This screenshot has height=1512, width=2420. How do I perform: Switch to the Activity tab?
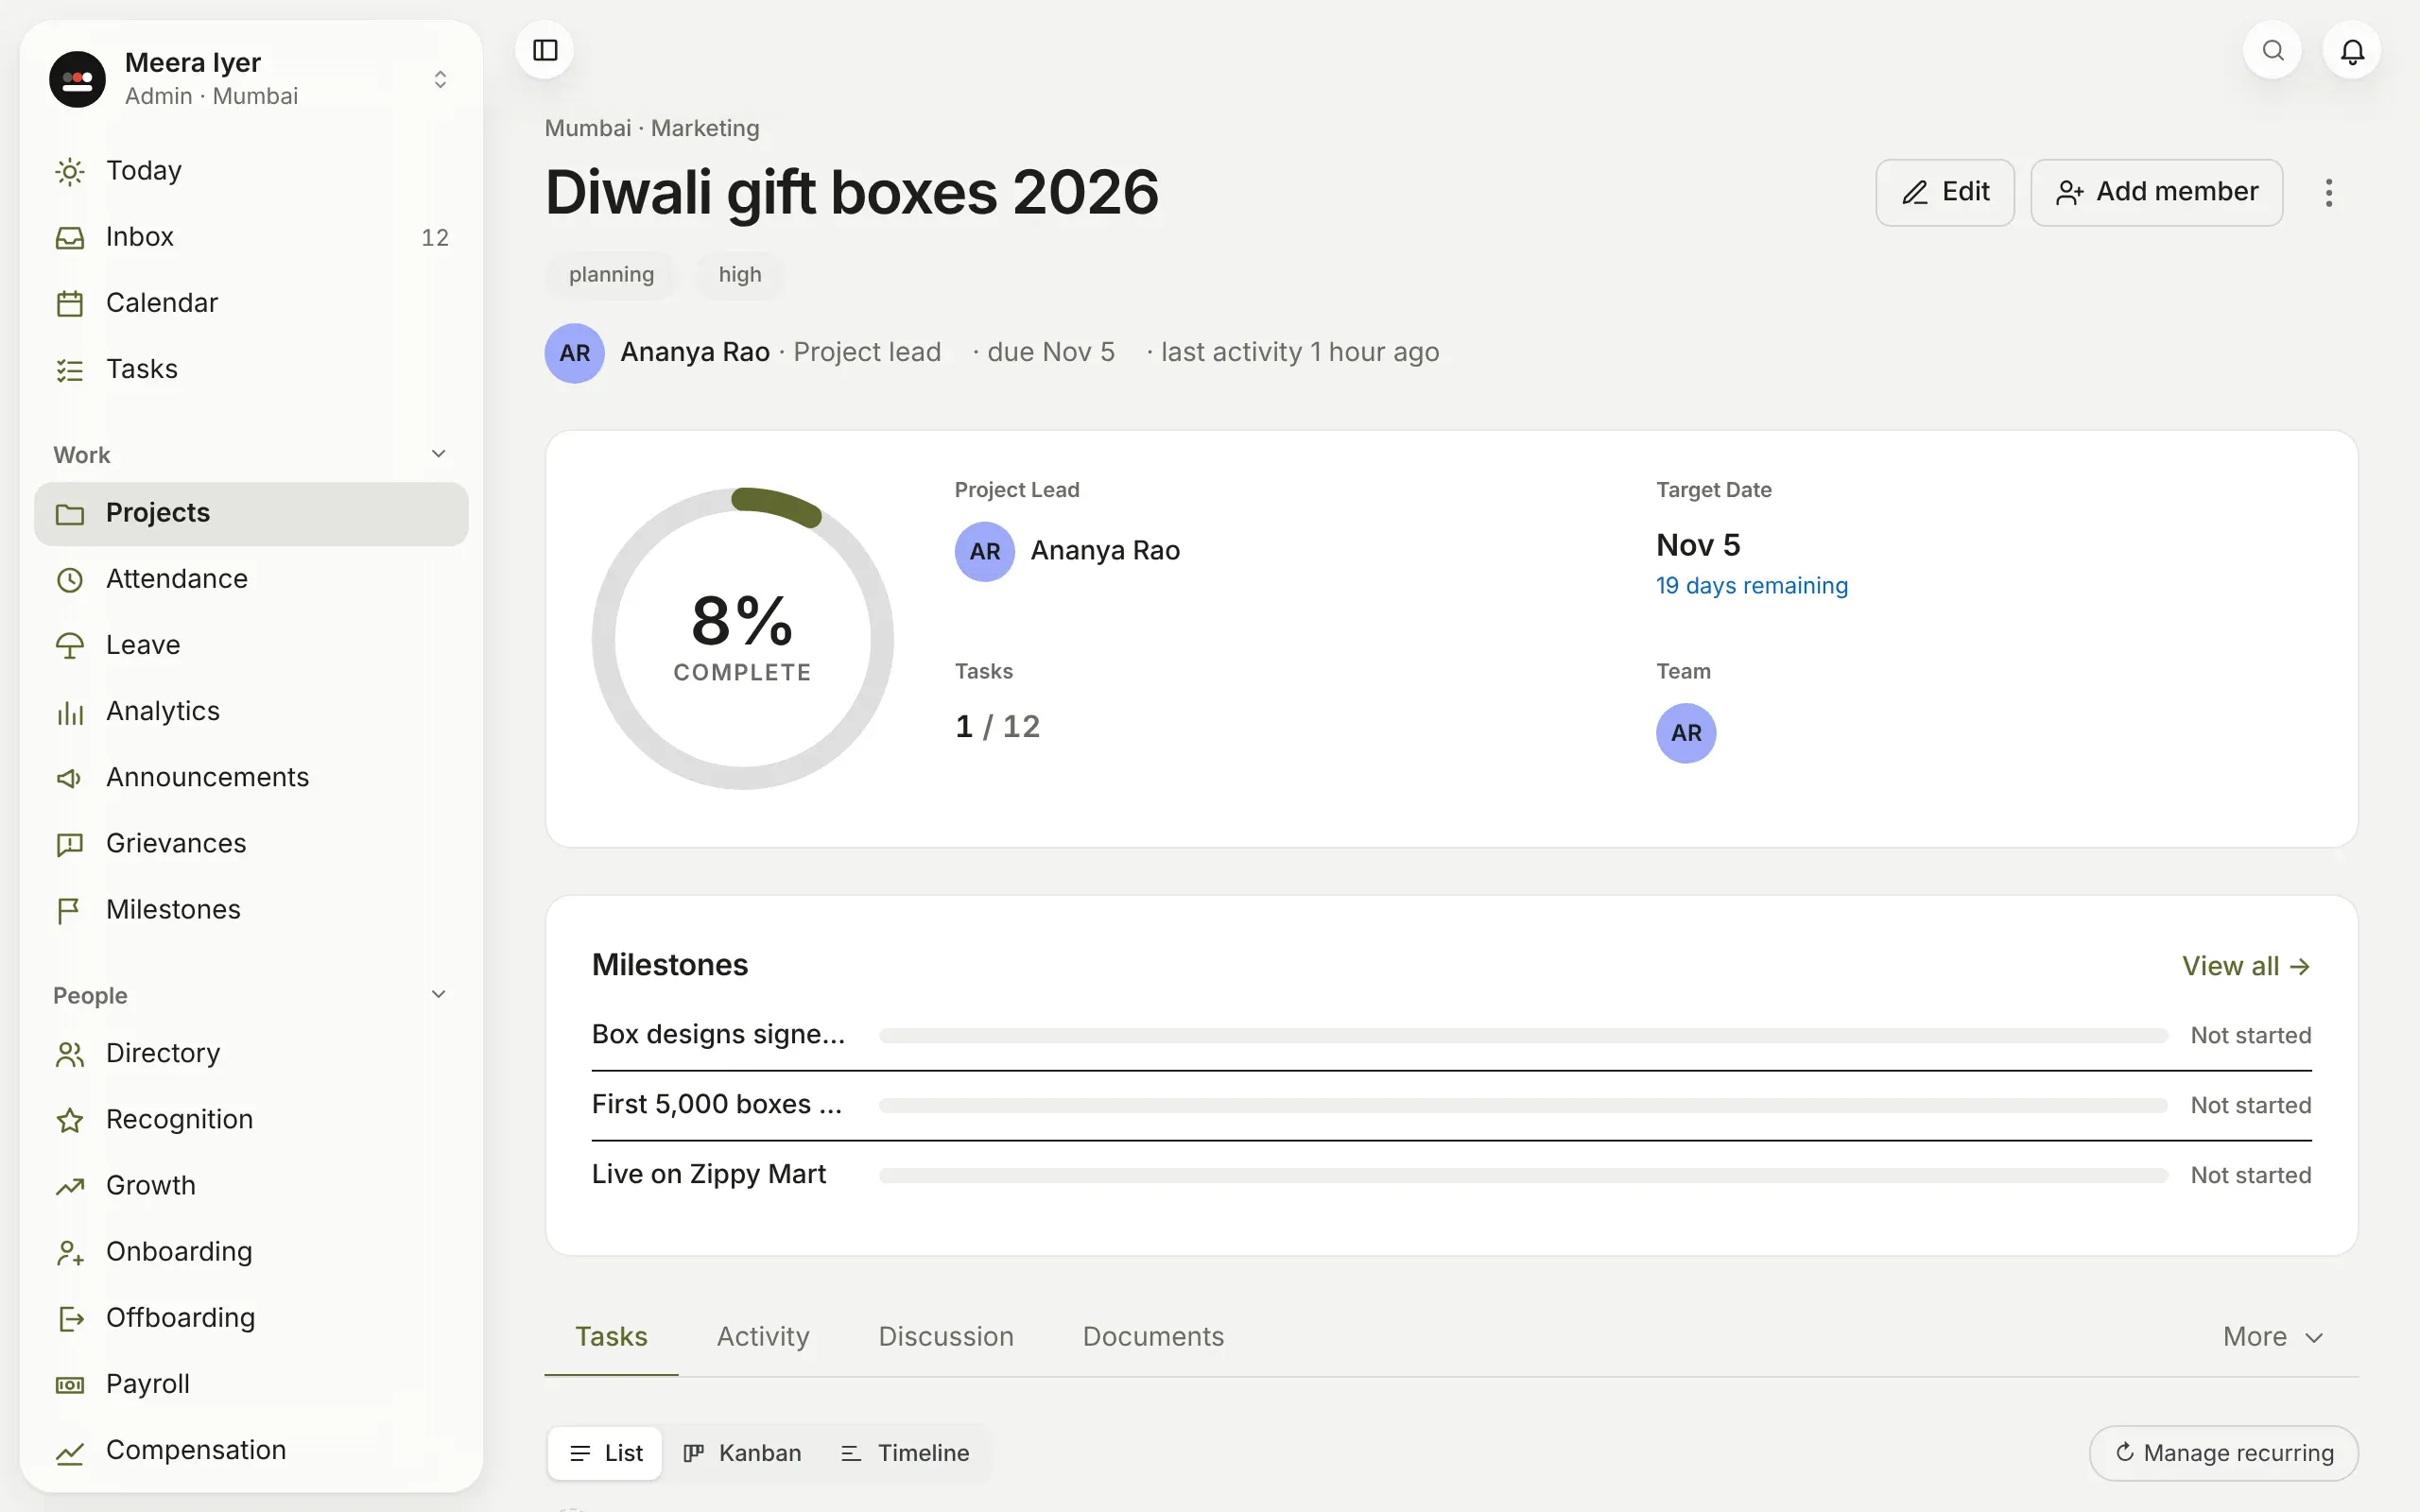pyautogui.click(x=763, y=1337)
